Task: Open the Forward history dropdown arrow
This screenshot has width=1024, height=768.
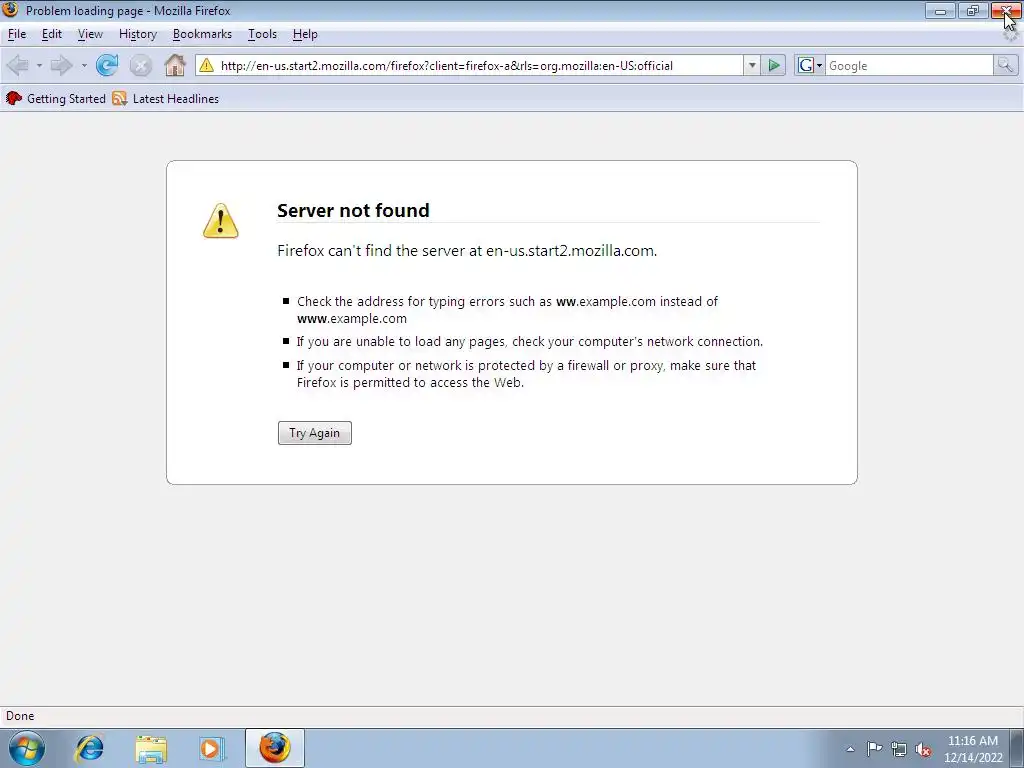Action: click(x=84, y=65)
